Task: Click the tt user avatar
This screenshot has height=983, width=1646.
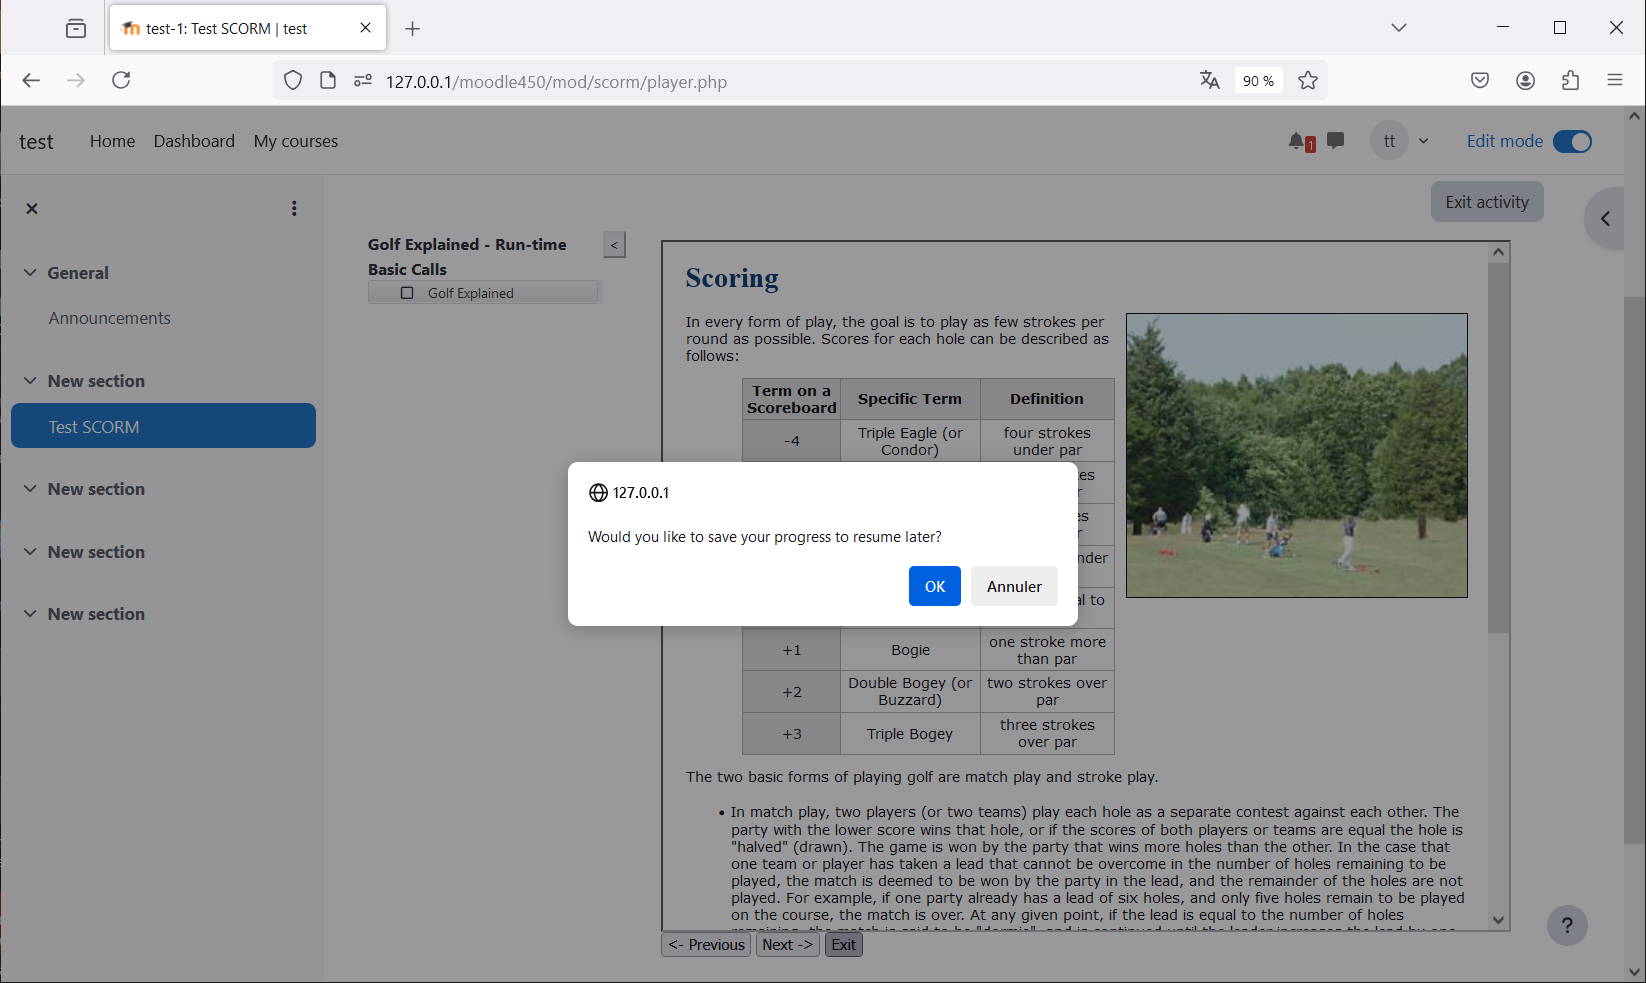Action: 1389,141
